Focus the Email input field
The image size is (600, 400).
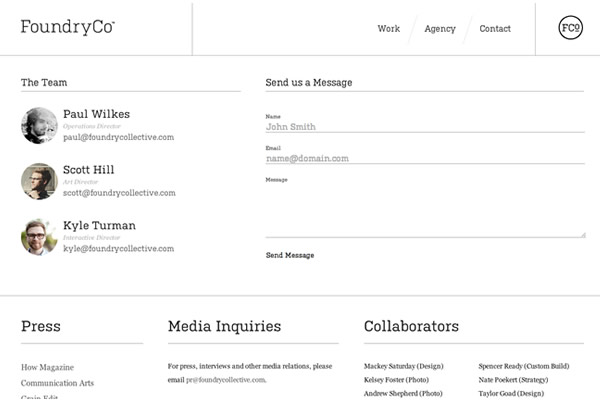tap(424, 158)
